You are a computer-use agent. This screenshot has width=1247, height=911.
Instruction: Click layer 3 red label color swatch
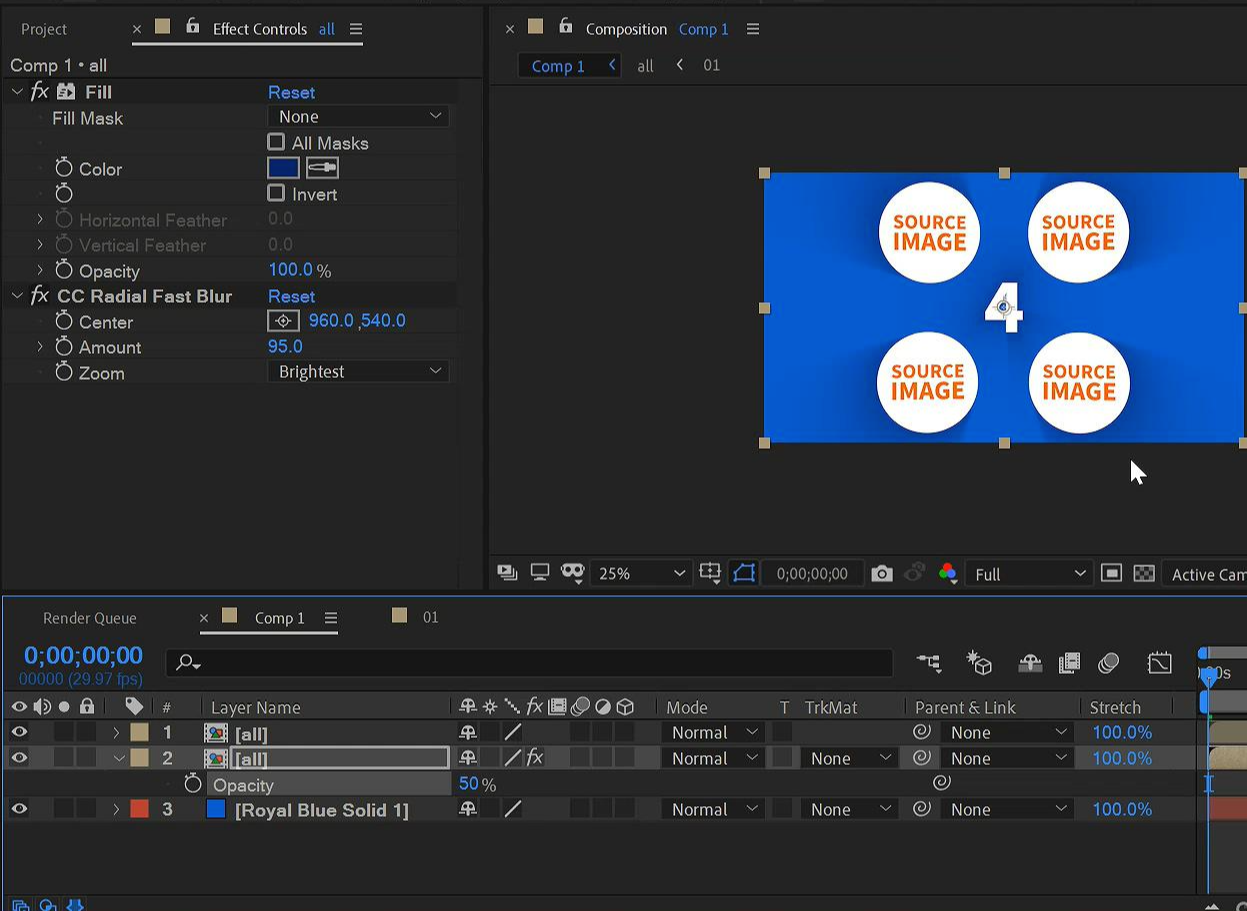point(139,808)
